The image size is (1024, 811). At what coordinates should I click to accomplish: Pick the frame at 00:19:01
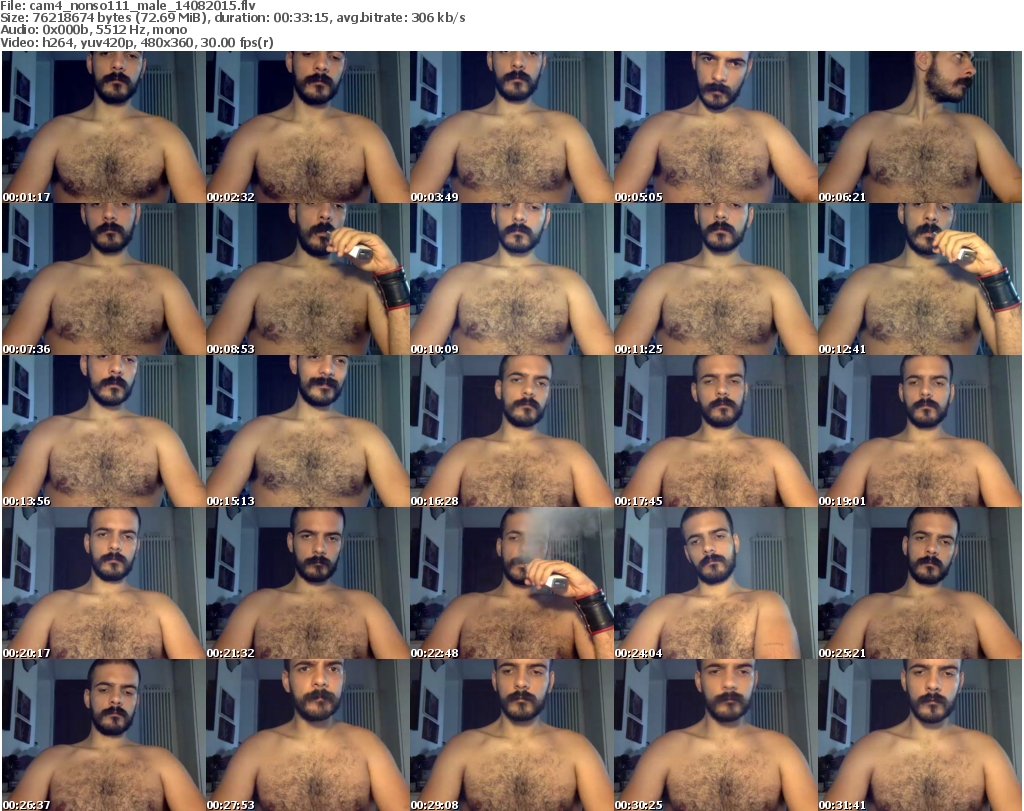[x=920, y=432]
